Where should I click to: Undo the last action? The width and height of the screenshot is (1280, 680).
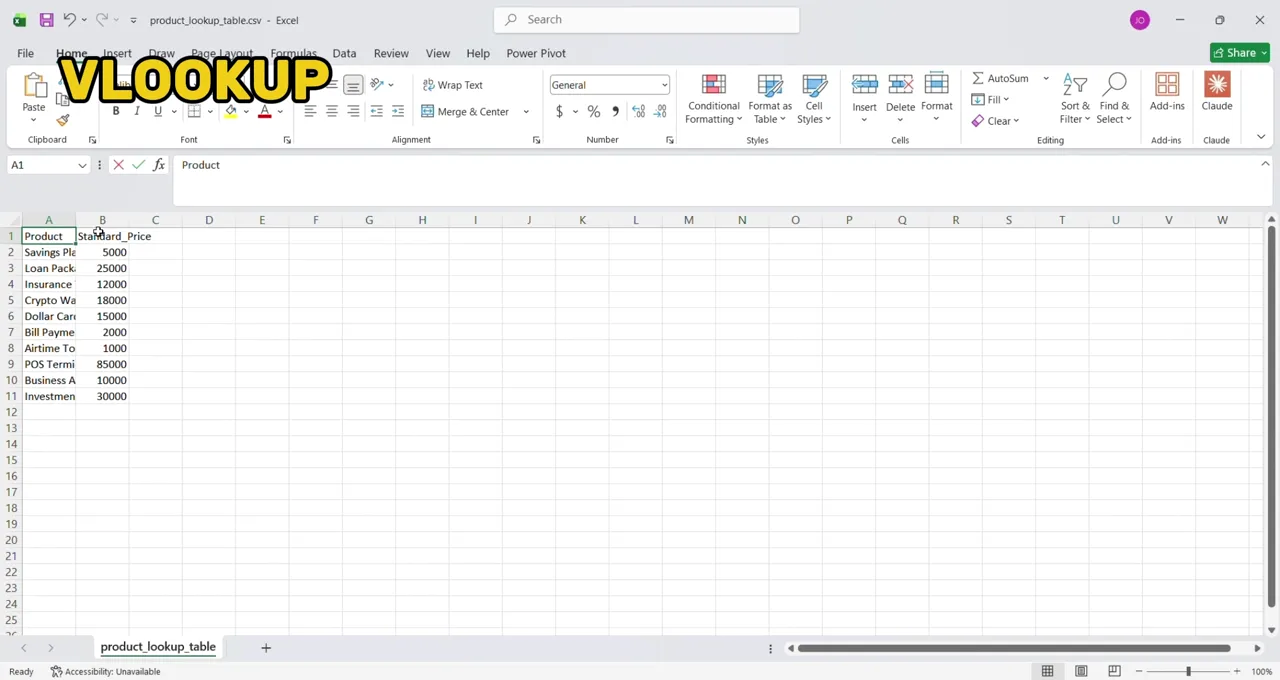click(69, 20)
